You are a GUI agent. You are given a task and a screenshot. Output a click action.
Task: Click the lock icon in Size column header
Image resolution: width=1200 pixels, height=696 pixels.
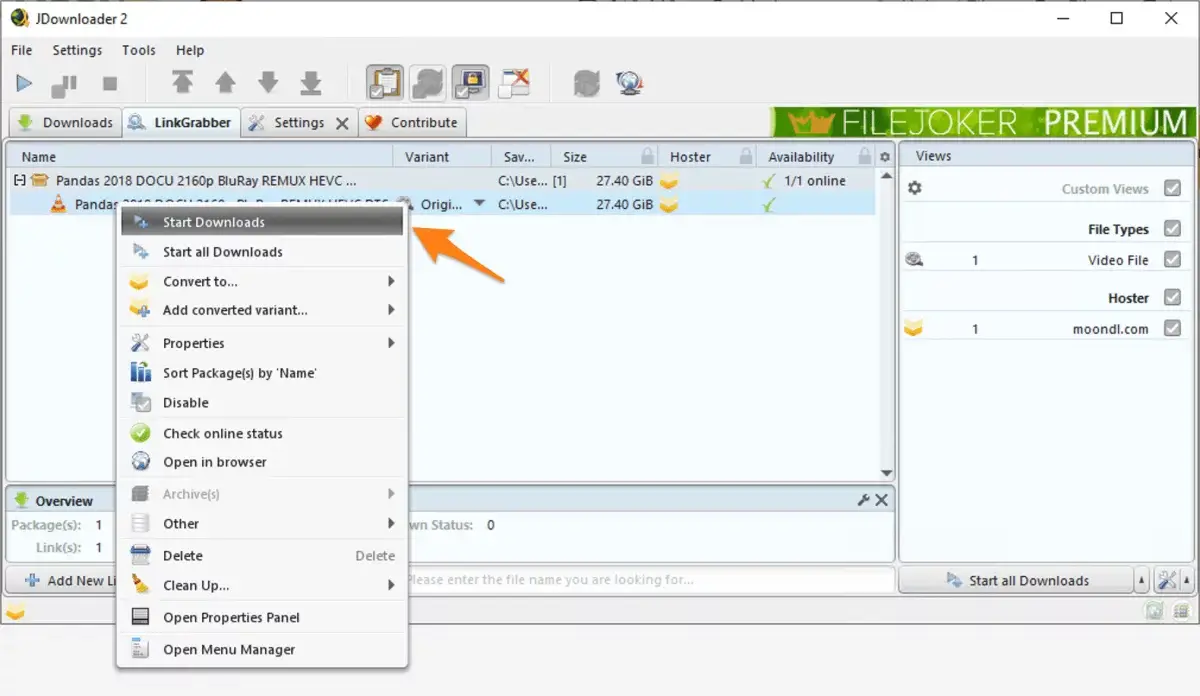coord(648,156)
